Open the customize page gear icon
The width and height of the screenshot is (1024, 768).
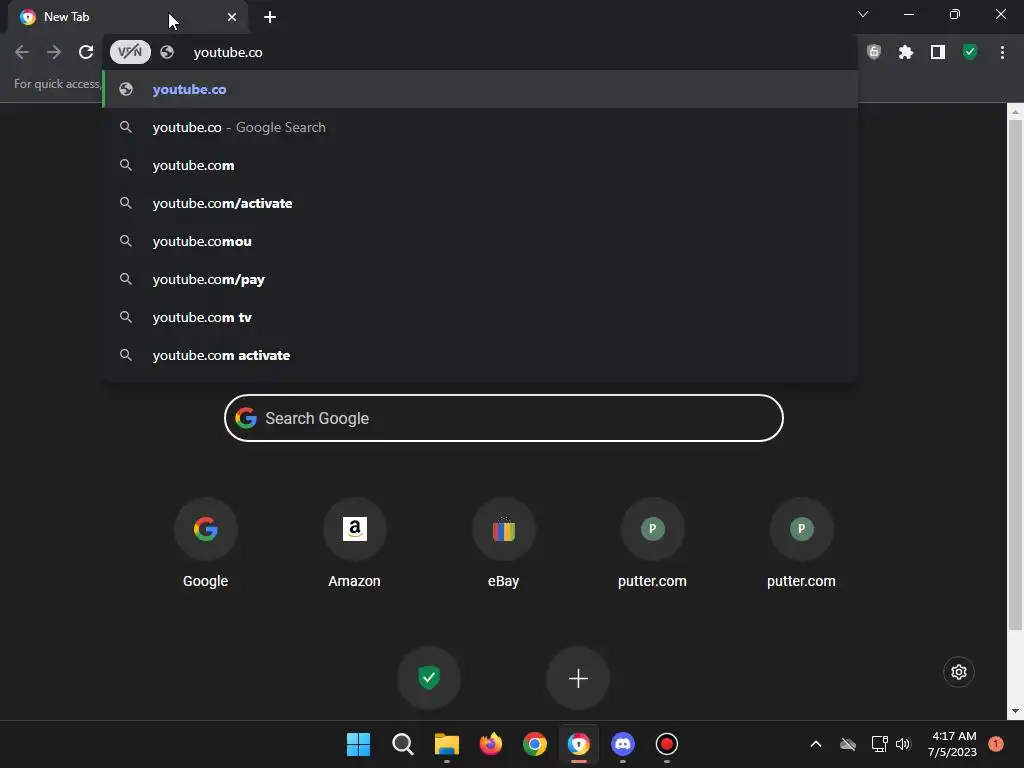click(x=959, y=672)
